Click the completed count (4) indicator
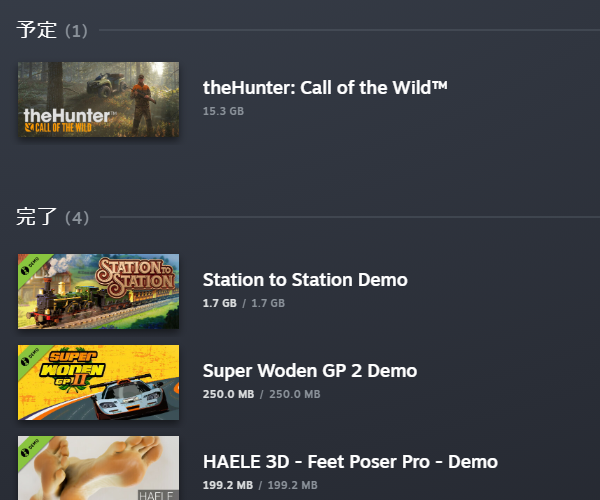The width and height of the screenshot is (600, 500). point(77,218)
